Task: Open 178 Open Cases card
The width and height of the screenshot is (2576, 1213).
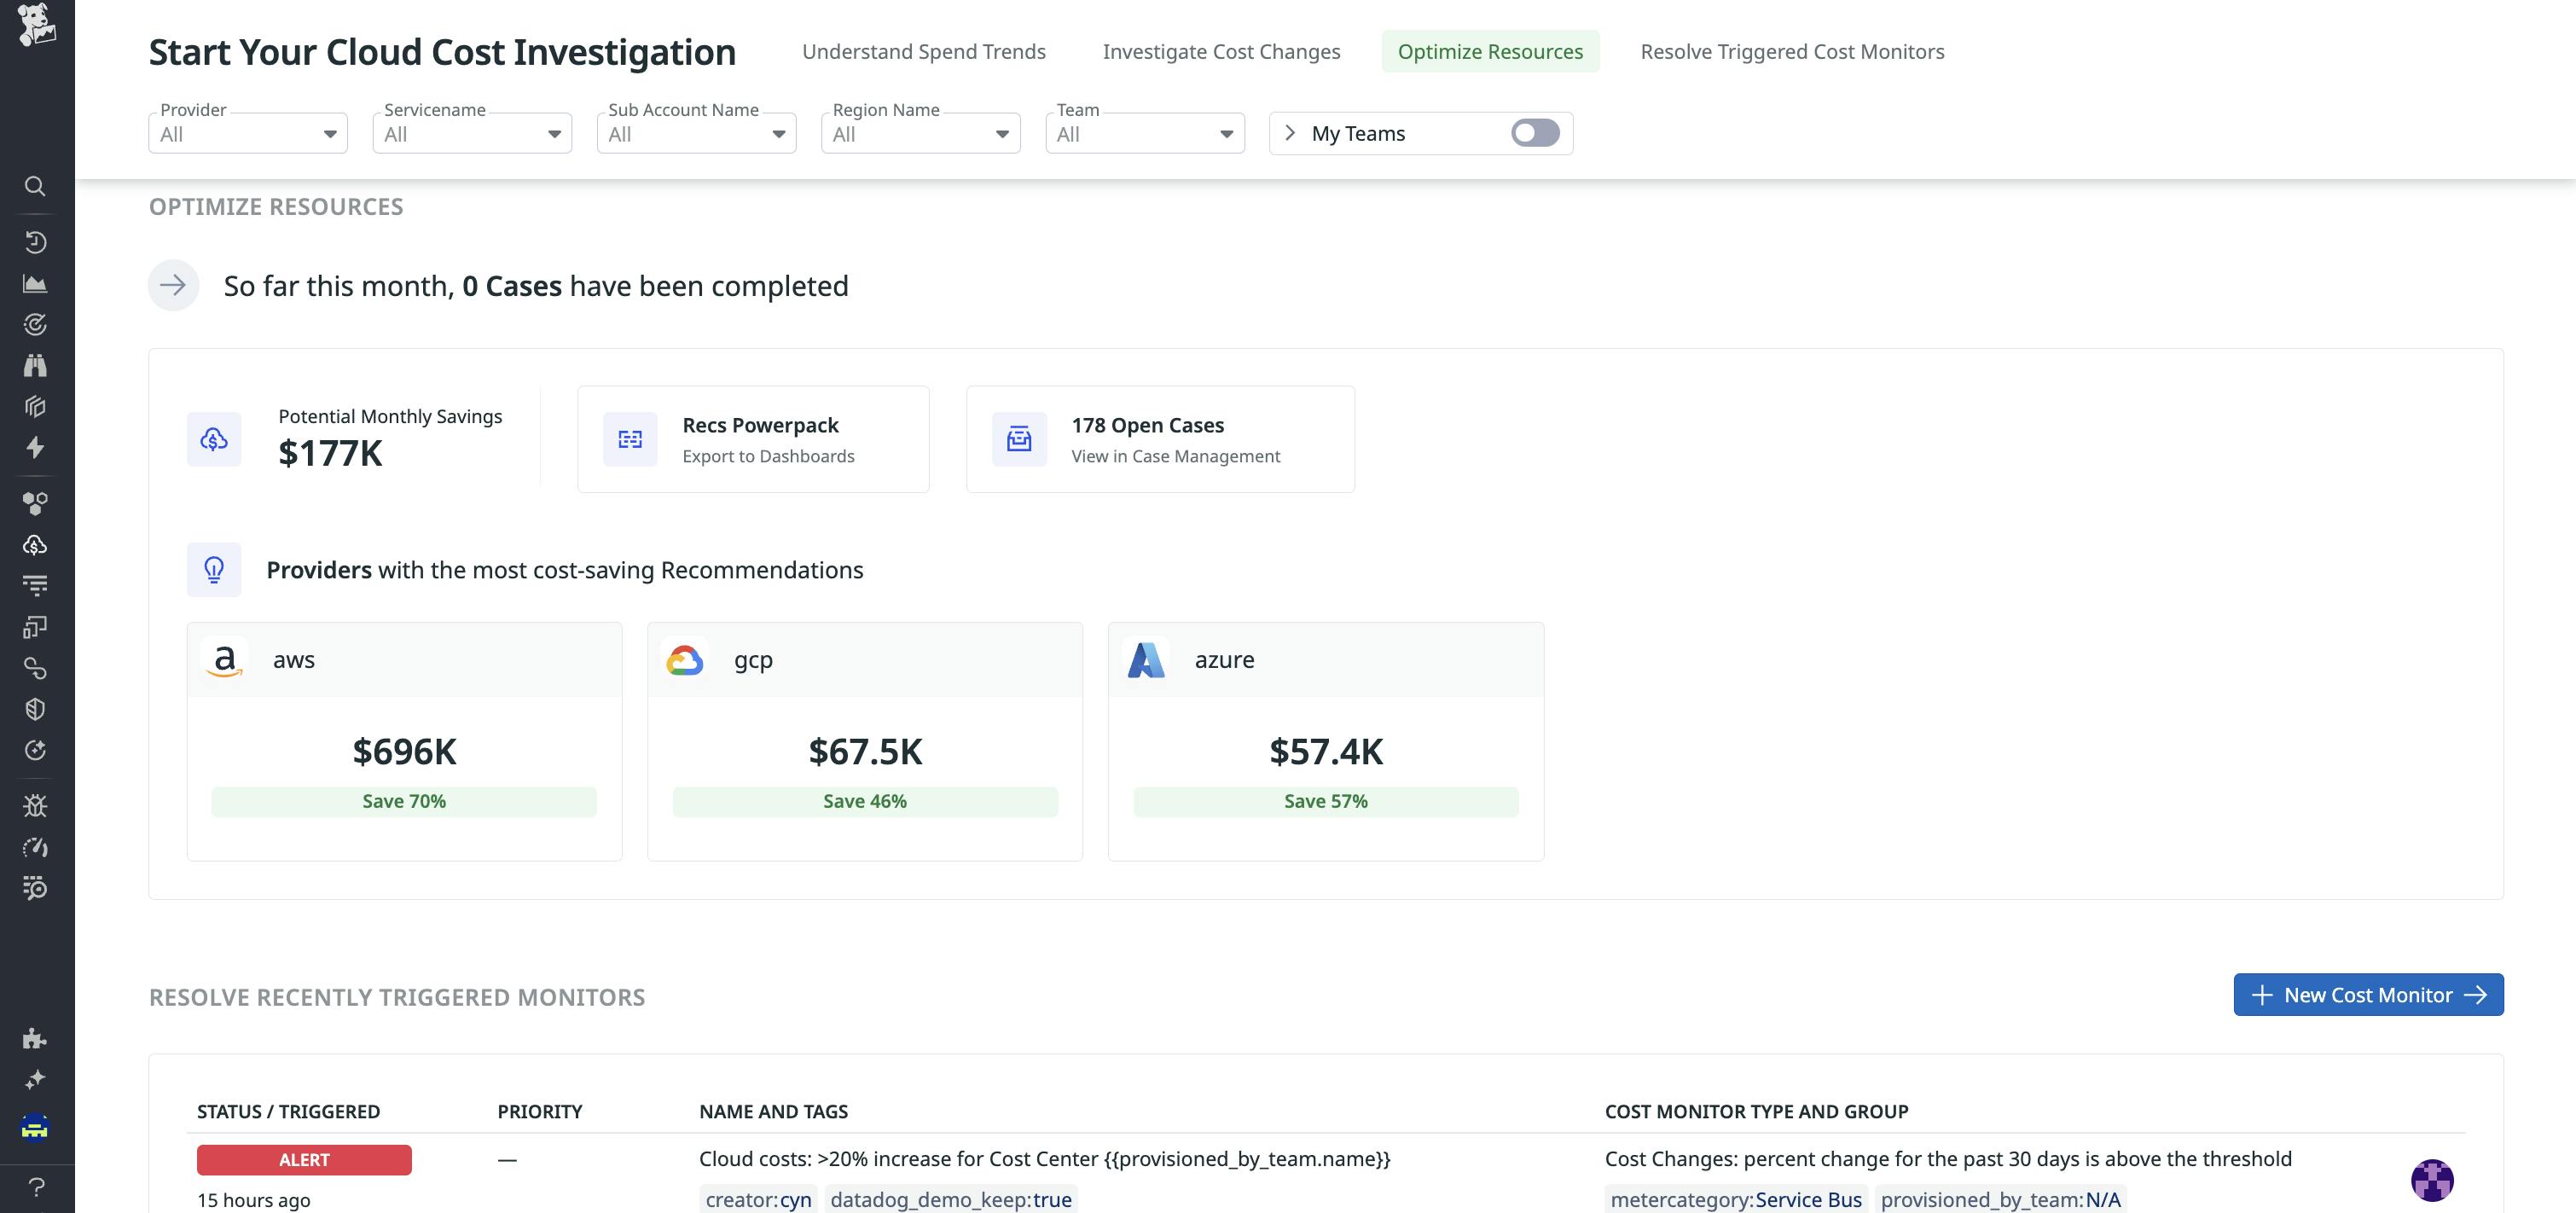Action: pyautogui.click(x=1160, y=439)
